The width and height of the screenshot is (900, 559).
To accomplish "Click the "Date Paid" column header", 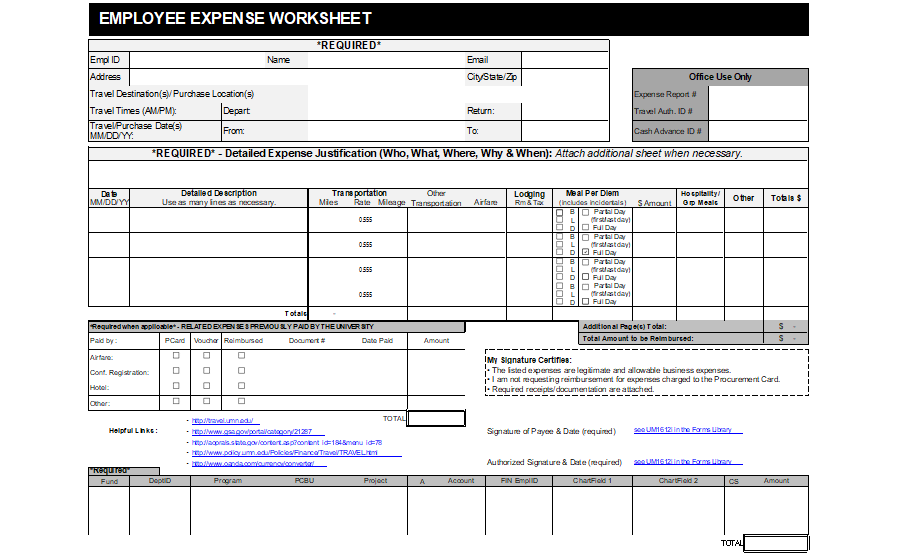I will coord(377,341).
